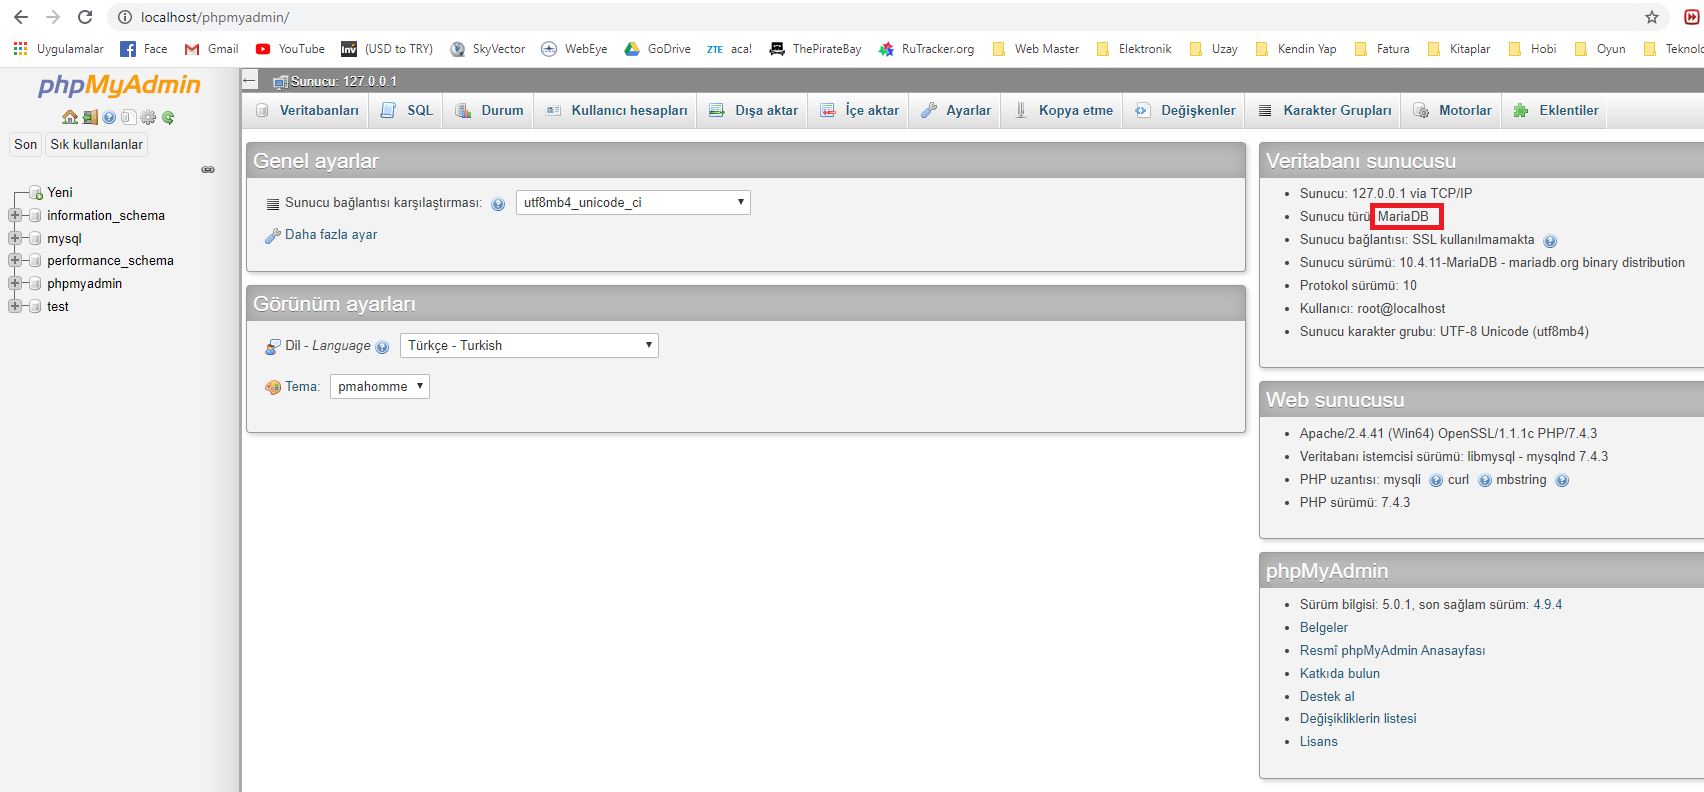
Task: Click the phpMyAdmin home icon
Action: coord(70,117)
